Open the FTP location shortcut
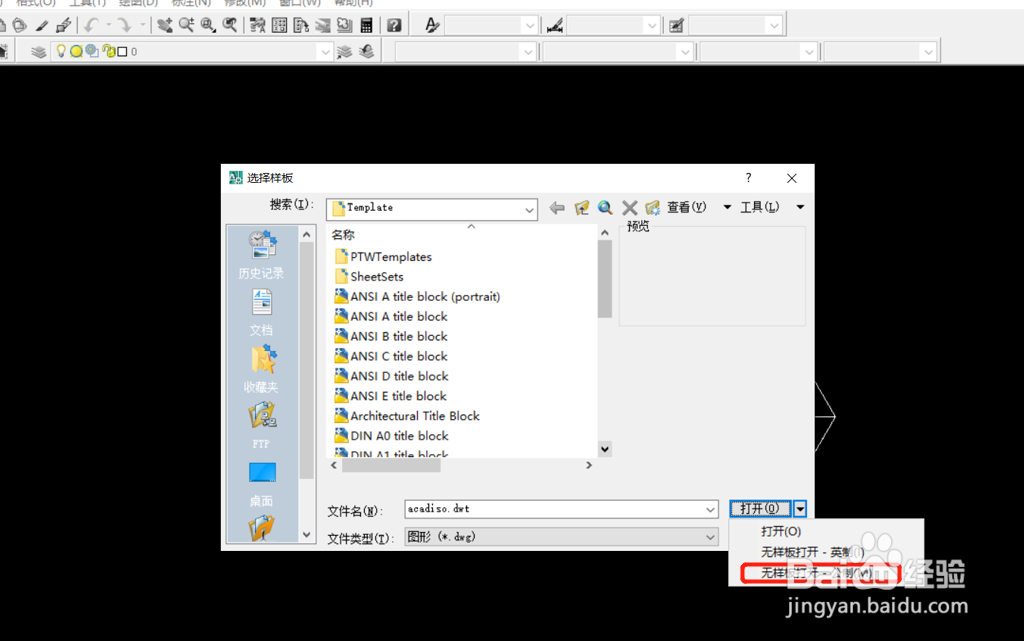 (x=261, y=426)
